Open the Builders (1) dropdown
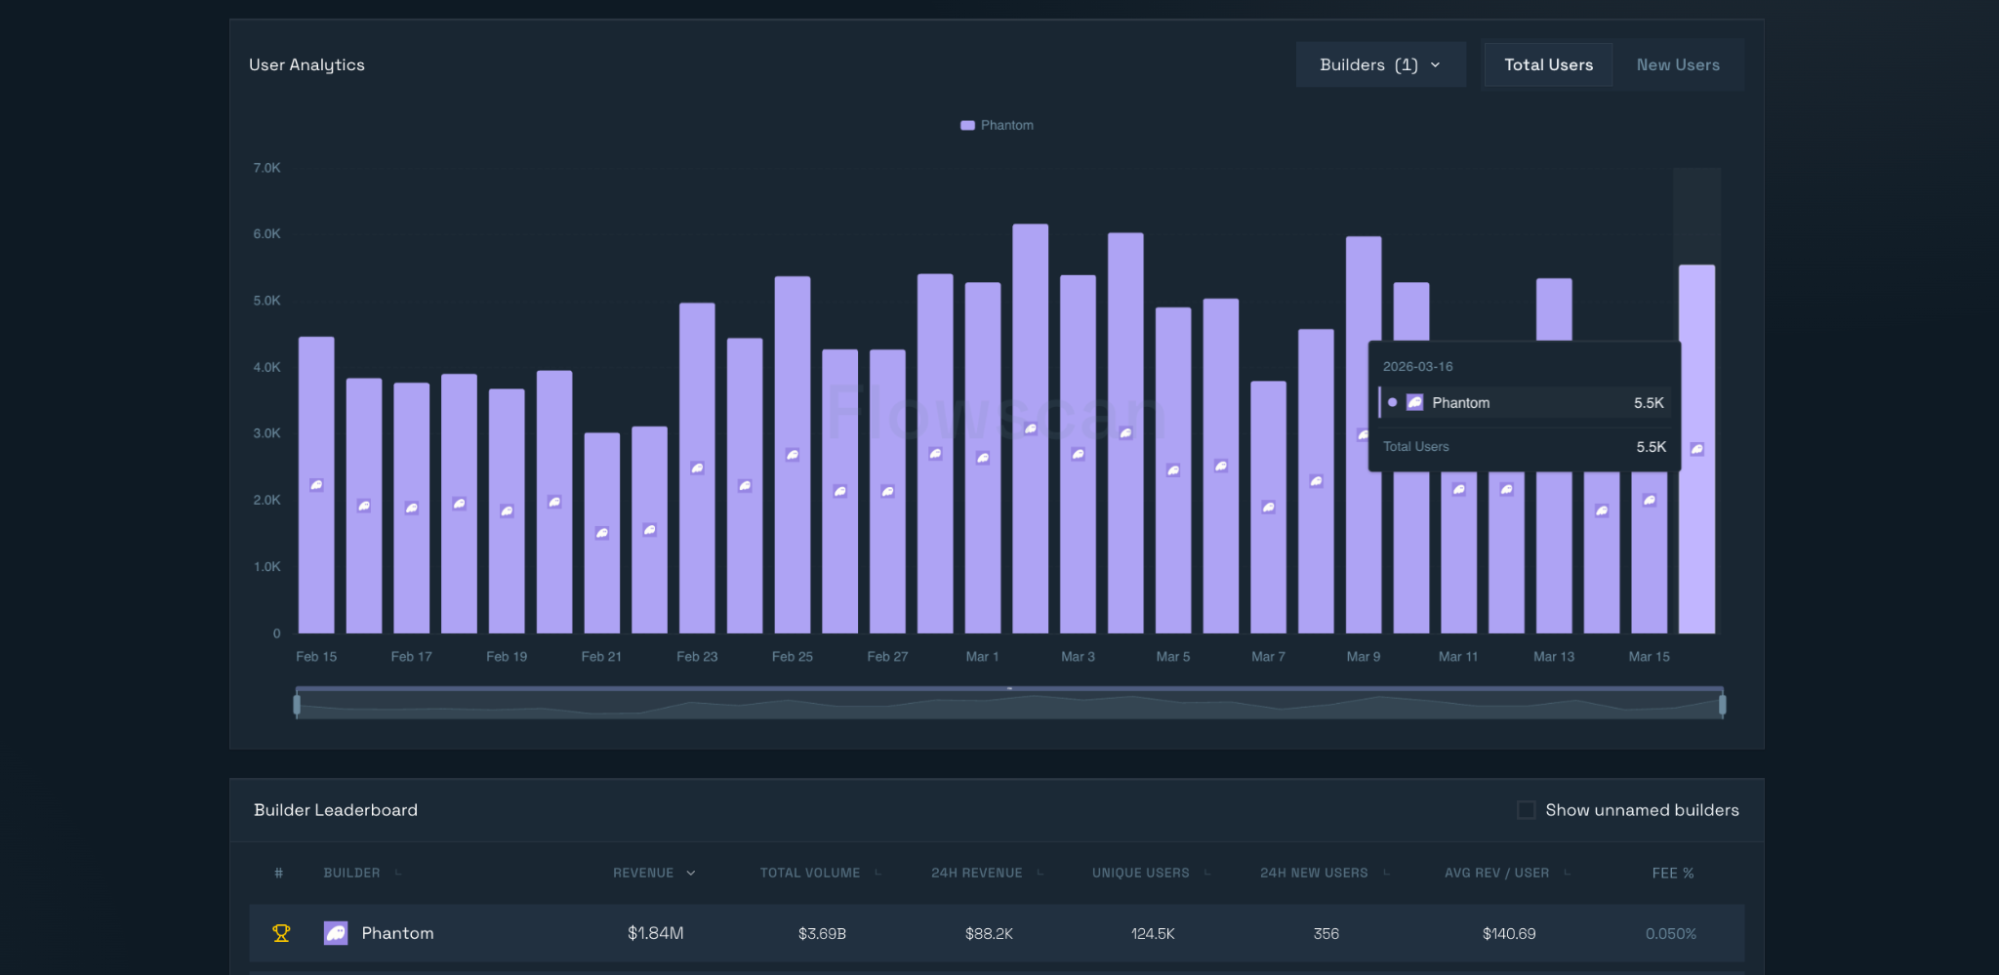1999x976 pixels. click(x=1380, y=65)
